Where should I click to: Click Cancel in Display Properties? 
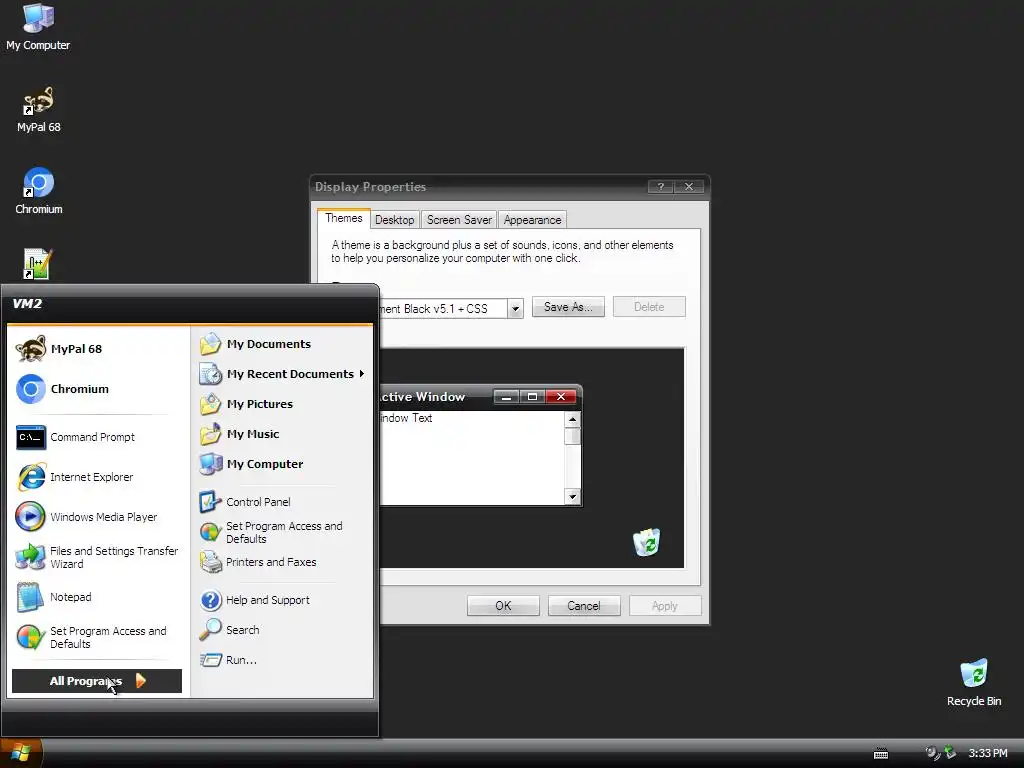tap(584, 606)
